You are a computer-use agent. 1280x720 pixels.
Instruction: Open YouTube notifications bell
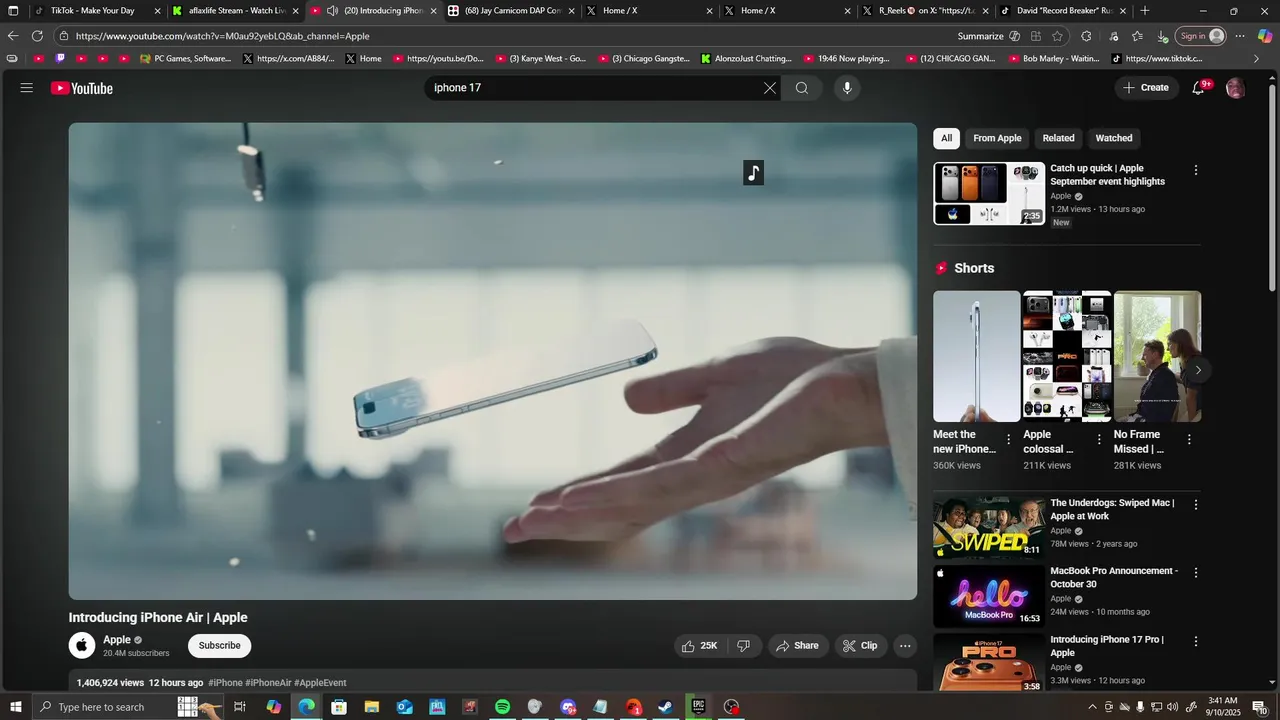[x=1199, y=88]
